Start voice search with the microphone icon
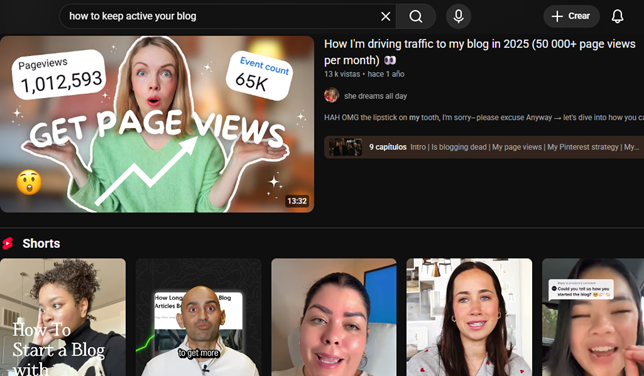This screenshot has width=644, height=376. pos(458,16)
